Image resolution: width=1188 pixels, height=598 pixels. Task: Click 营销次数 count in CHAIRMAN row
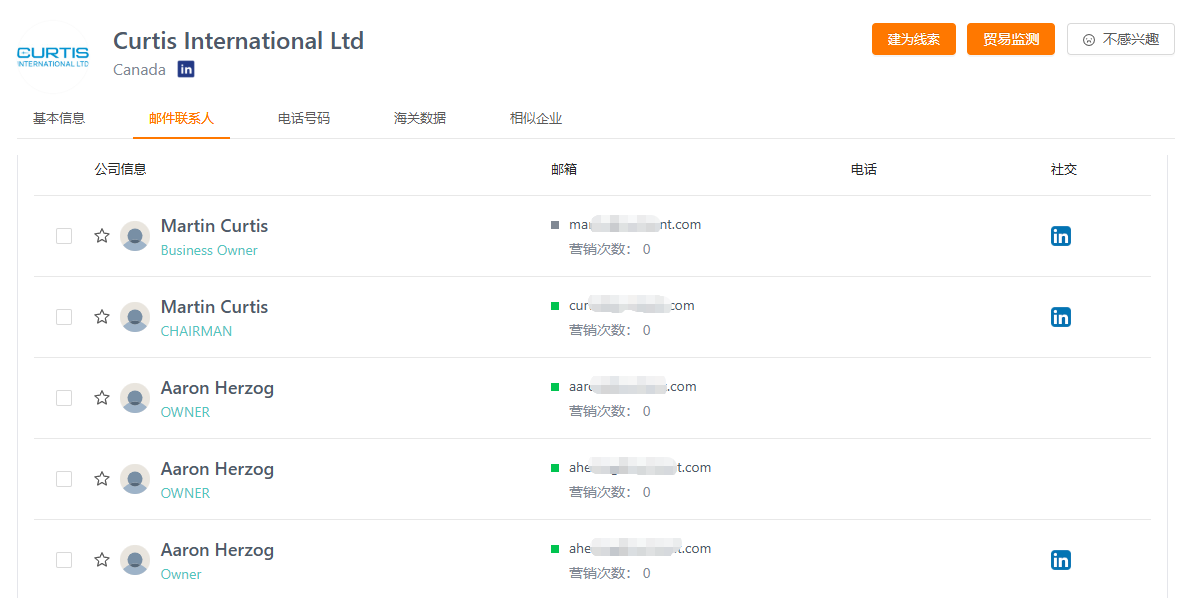coord(610,330)
